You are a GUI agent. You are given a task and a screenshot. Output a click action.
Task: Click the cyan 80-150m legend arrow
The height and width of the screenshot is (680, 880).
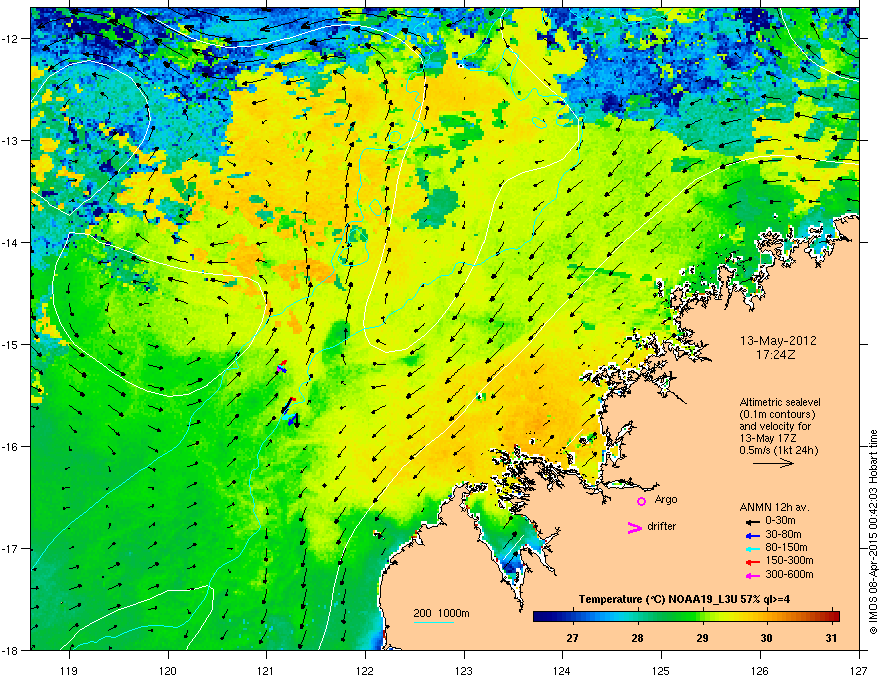[x=753, y=548]
